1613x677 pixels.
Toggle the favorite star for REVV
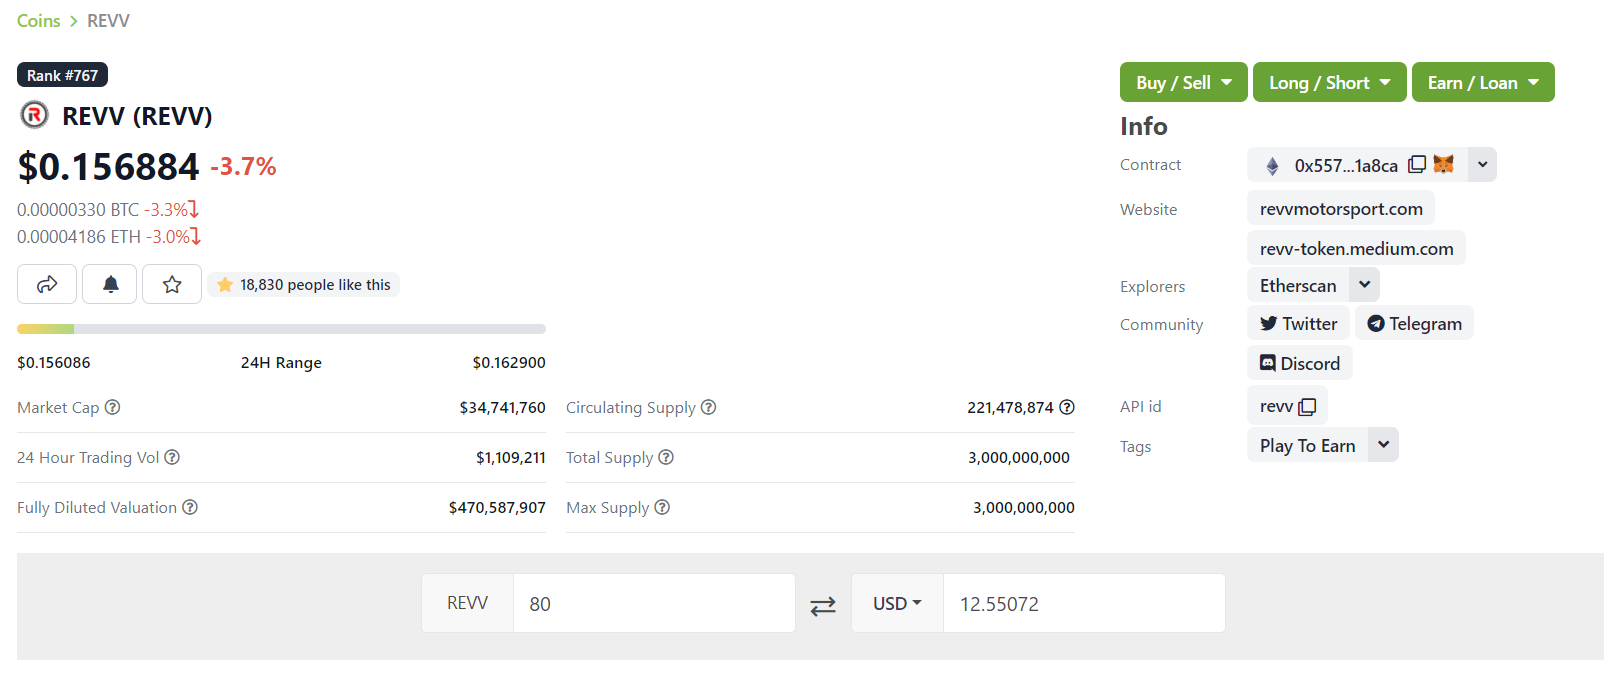[x=172, y=285]
